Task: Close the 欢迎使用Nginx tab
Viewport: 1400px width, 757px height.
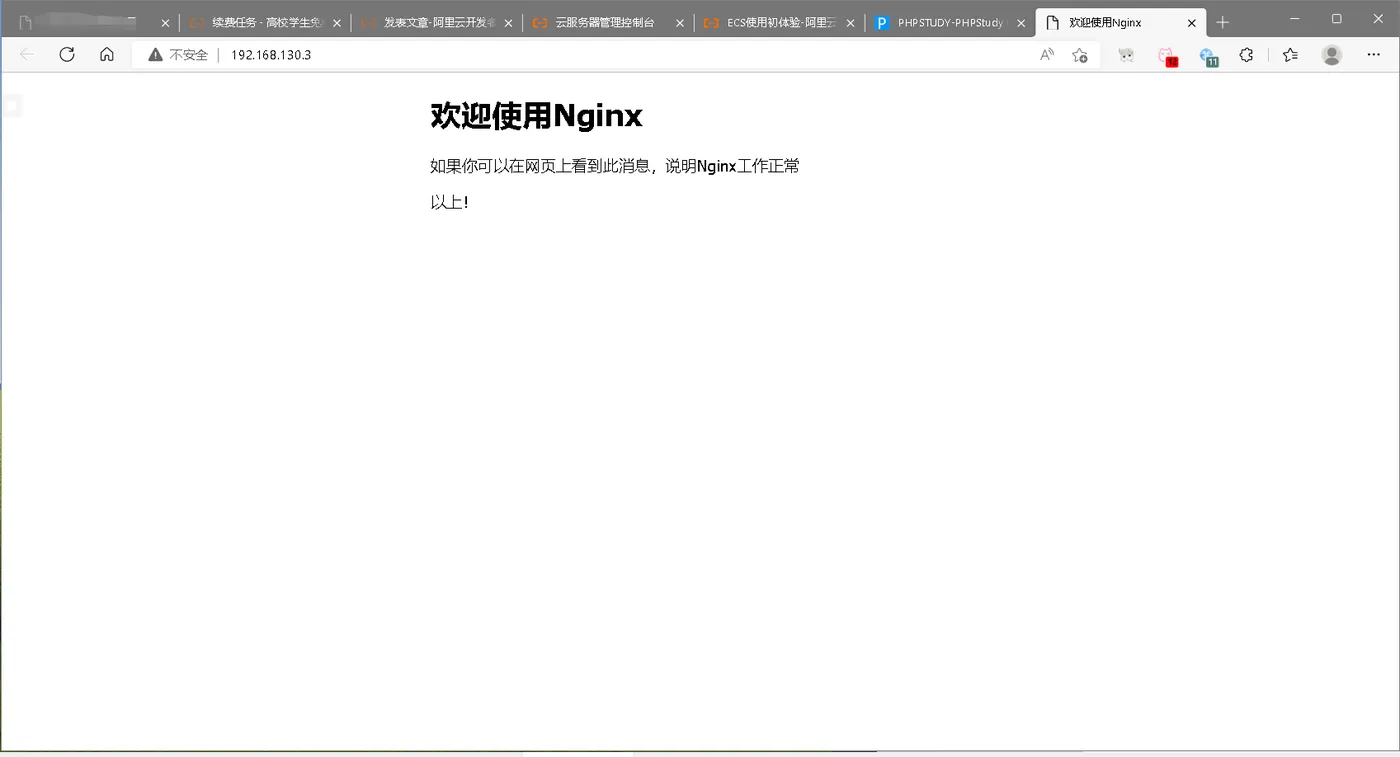Action: coord(1191,23)
